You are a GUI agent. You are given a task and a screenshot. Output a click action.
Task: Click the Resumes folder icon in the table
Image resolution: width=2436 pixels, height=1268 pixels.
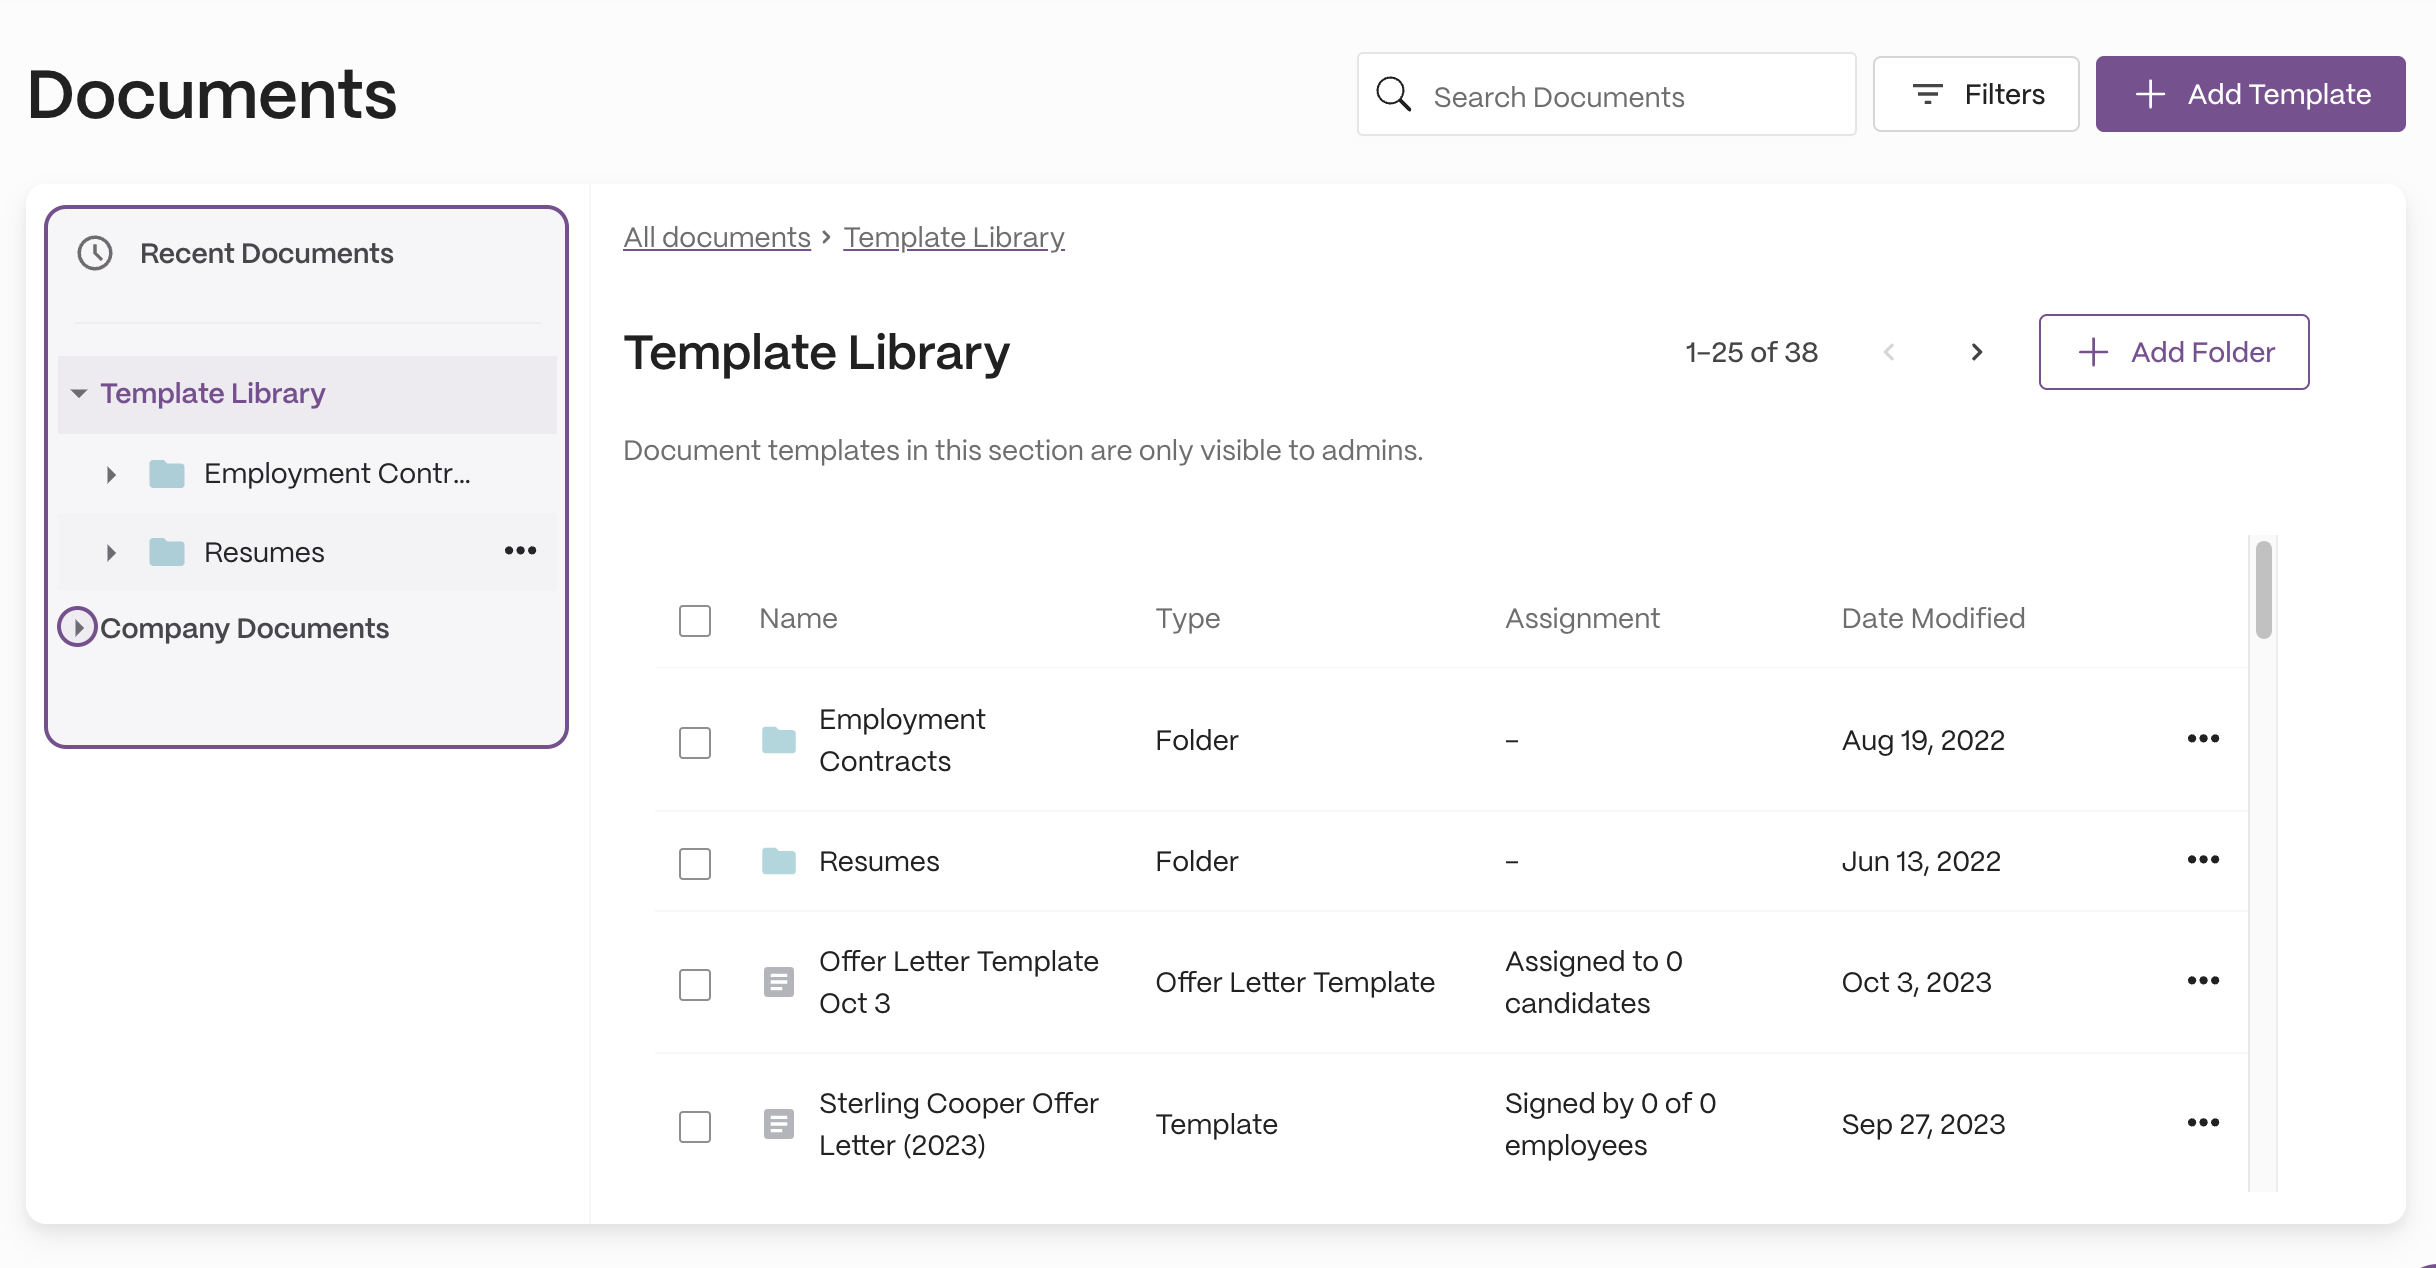(779, 861)
